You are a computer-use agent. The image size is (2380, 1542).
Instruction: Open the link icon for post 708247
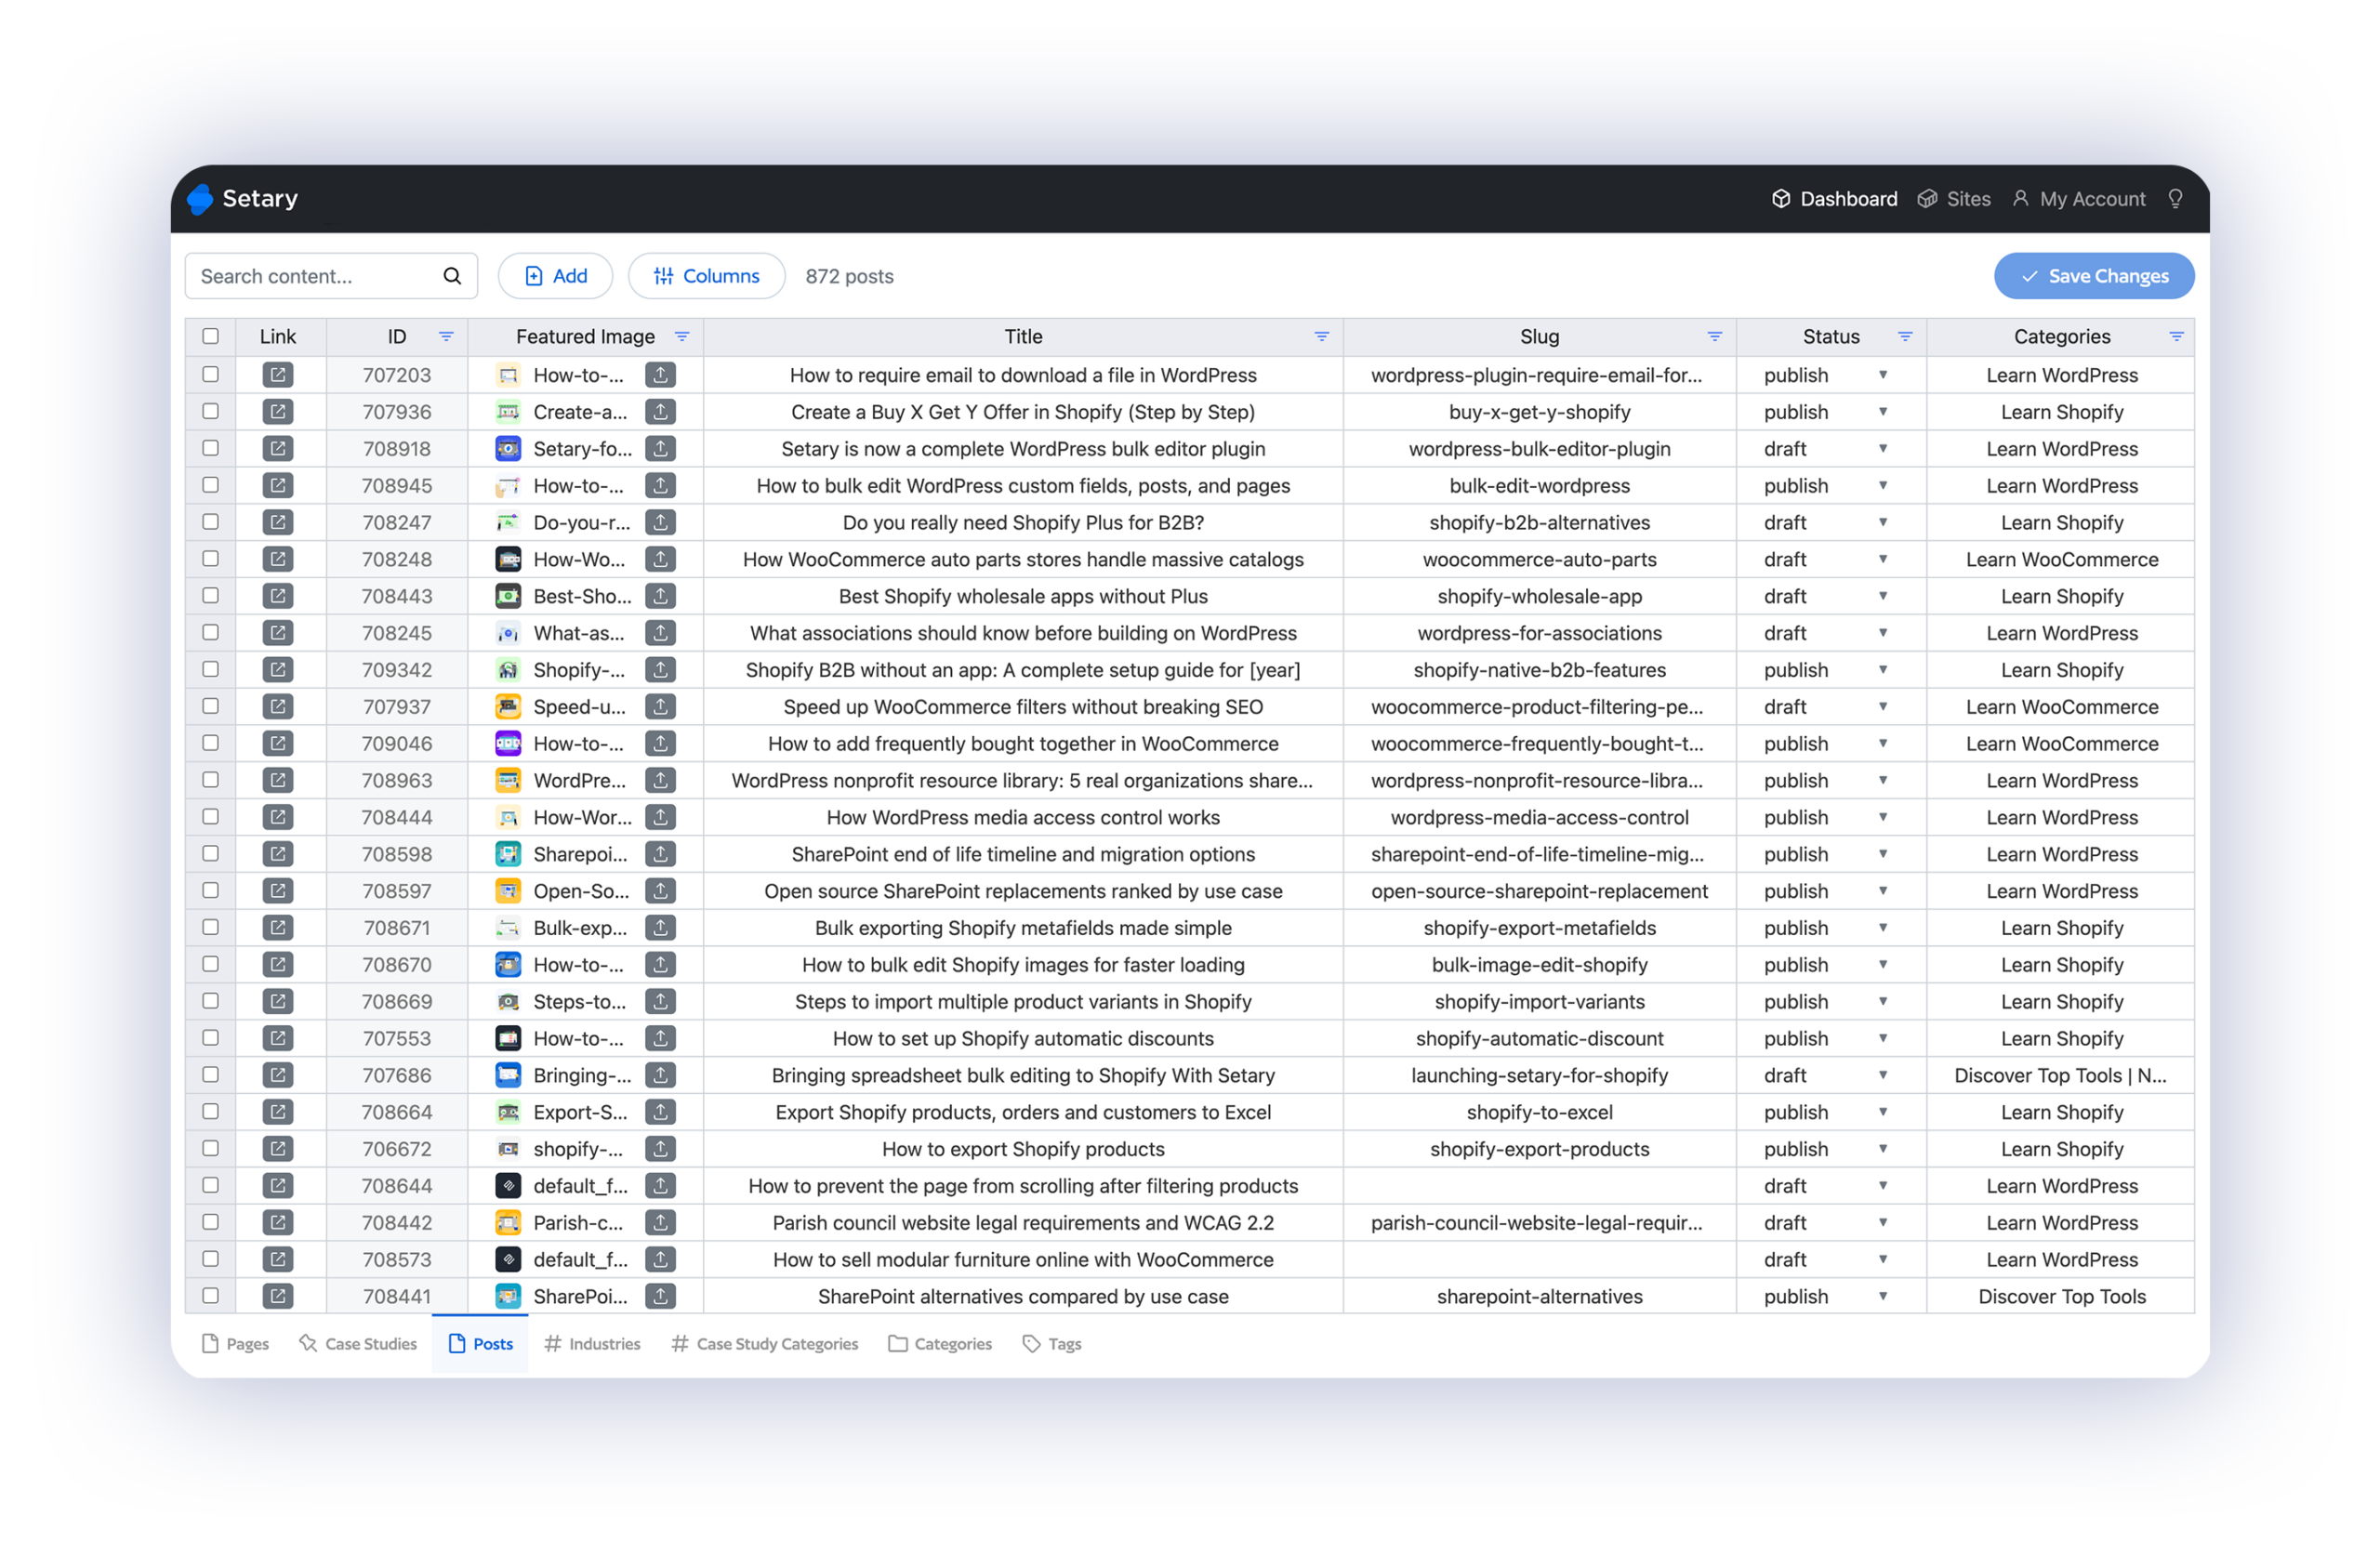[x=277, y=522]
